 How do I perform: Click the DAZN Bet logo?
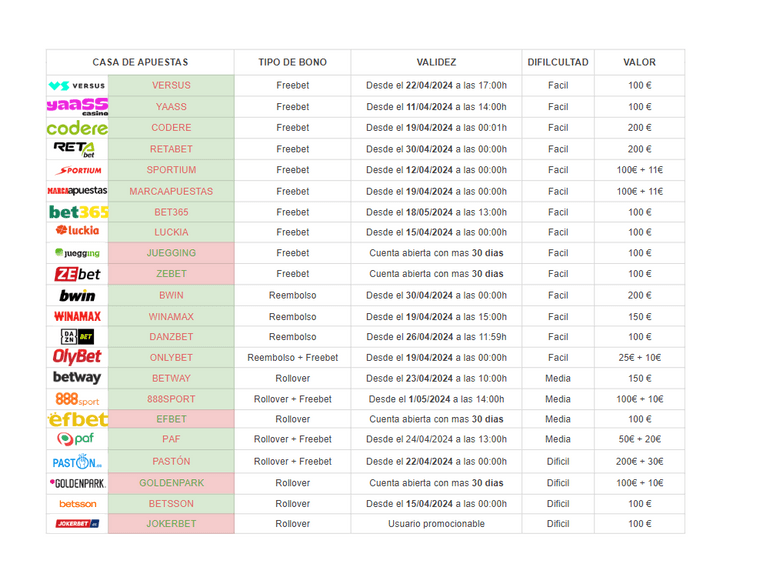77,336
